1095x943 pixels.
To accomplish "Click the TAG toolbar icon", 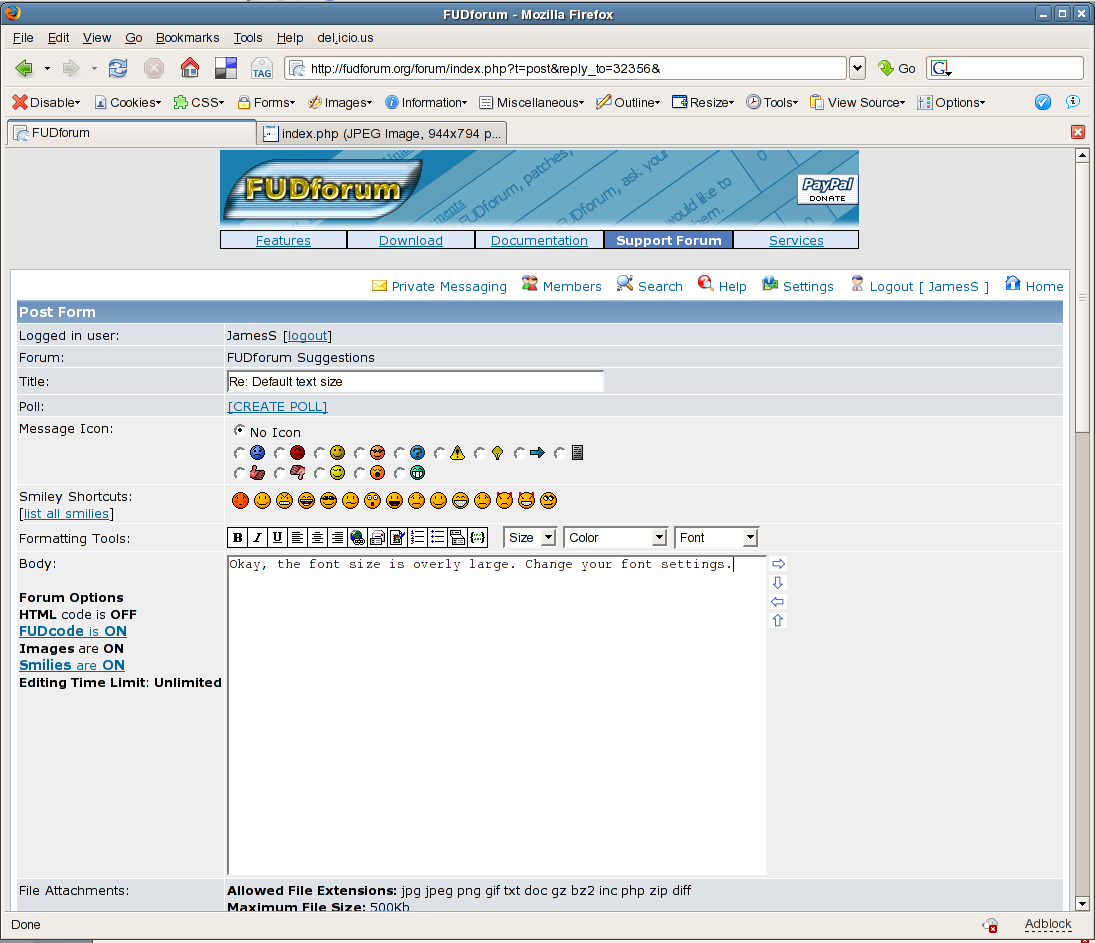I will pos(262,68).
